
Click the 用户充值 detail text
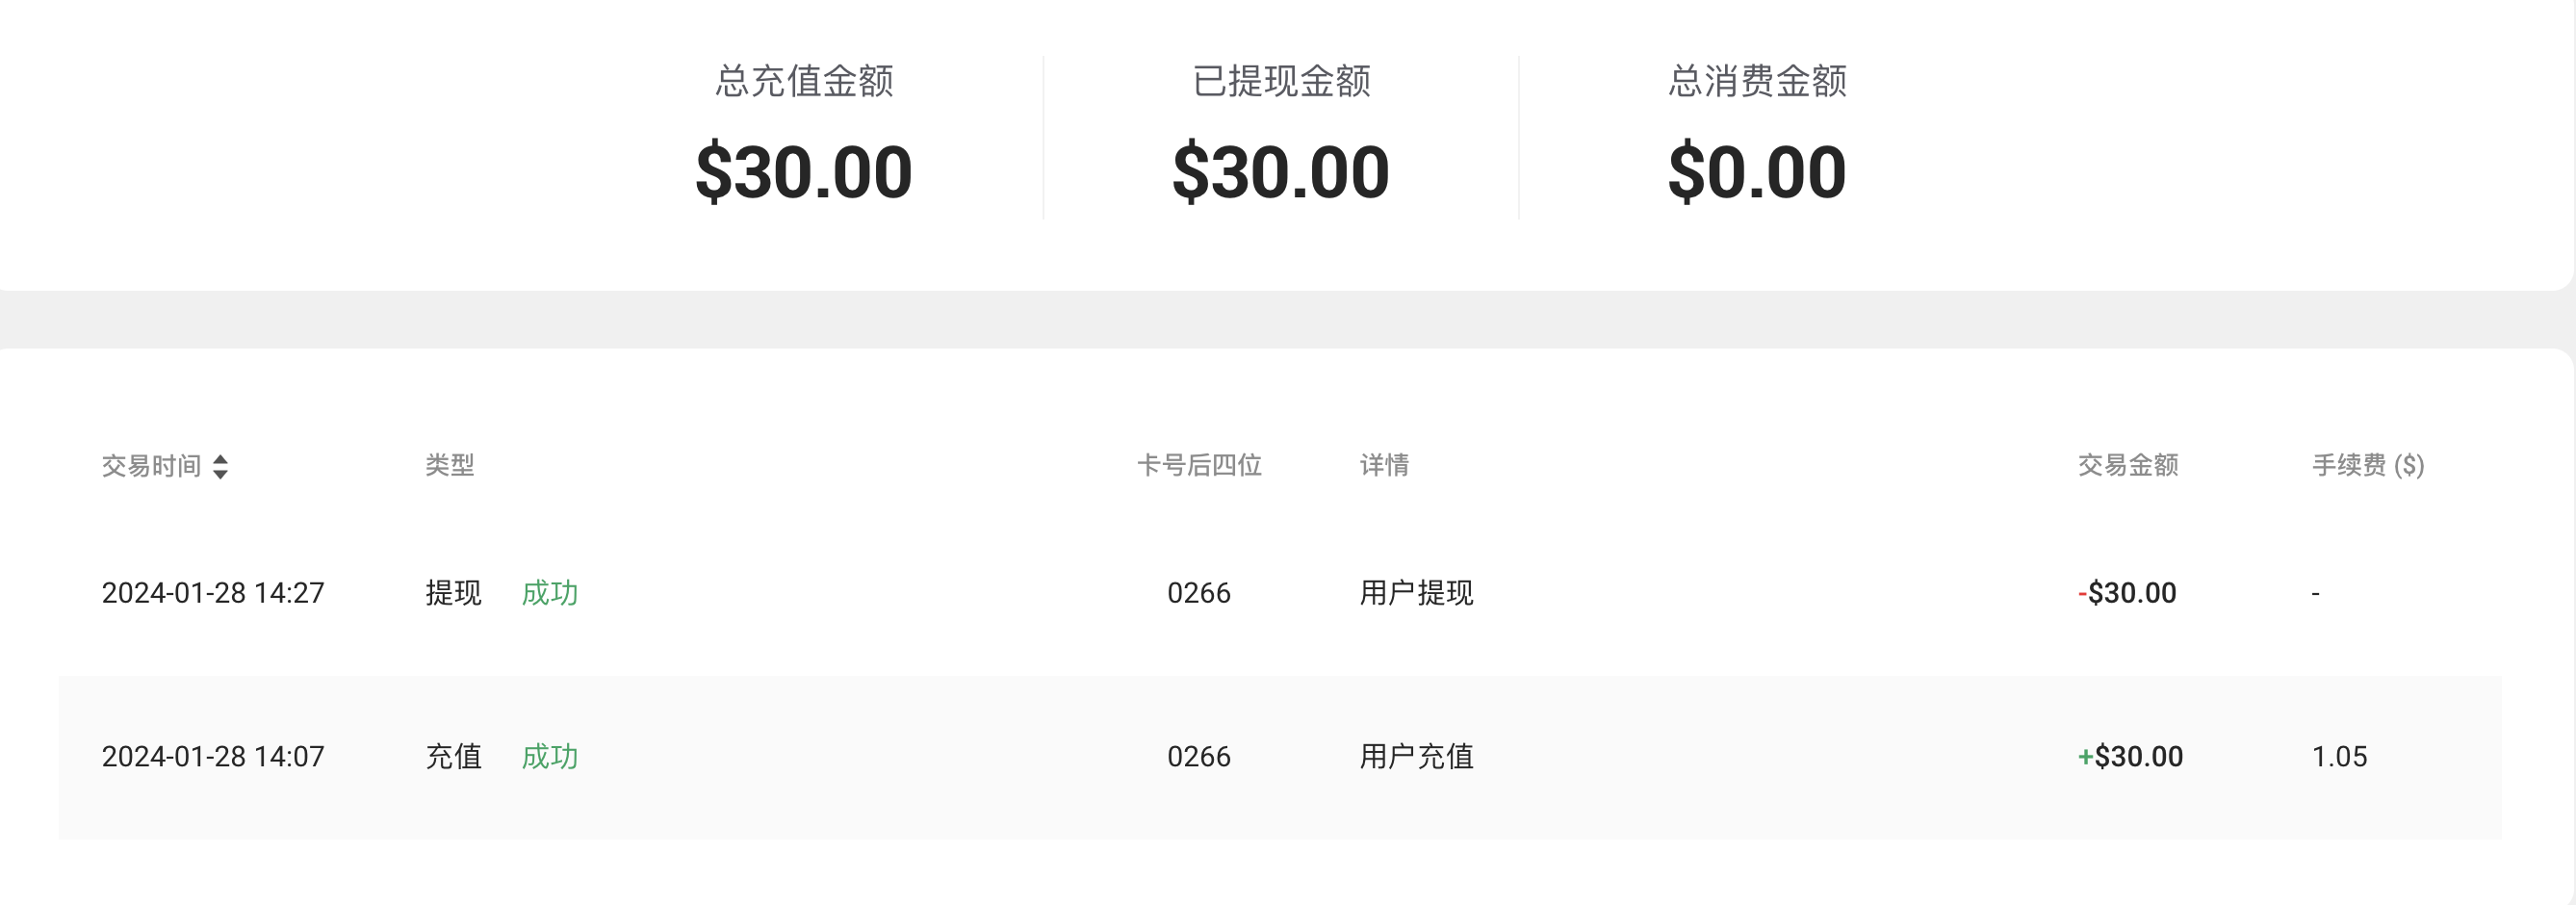[1416, 757]
